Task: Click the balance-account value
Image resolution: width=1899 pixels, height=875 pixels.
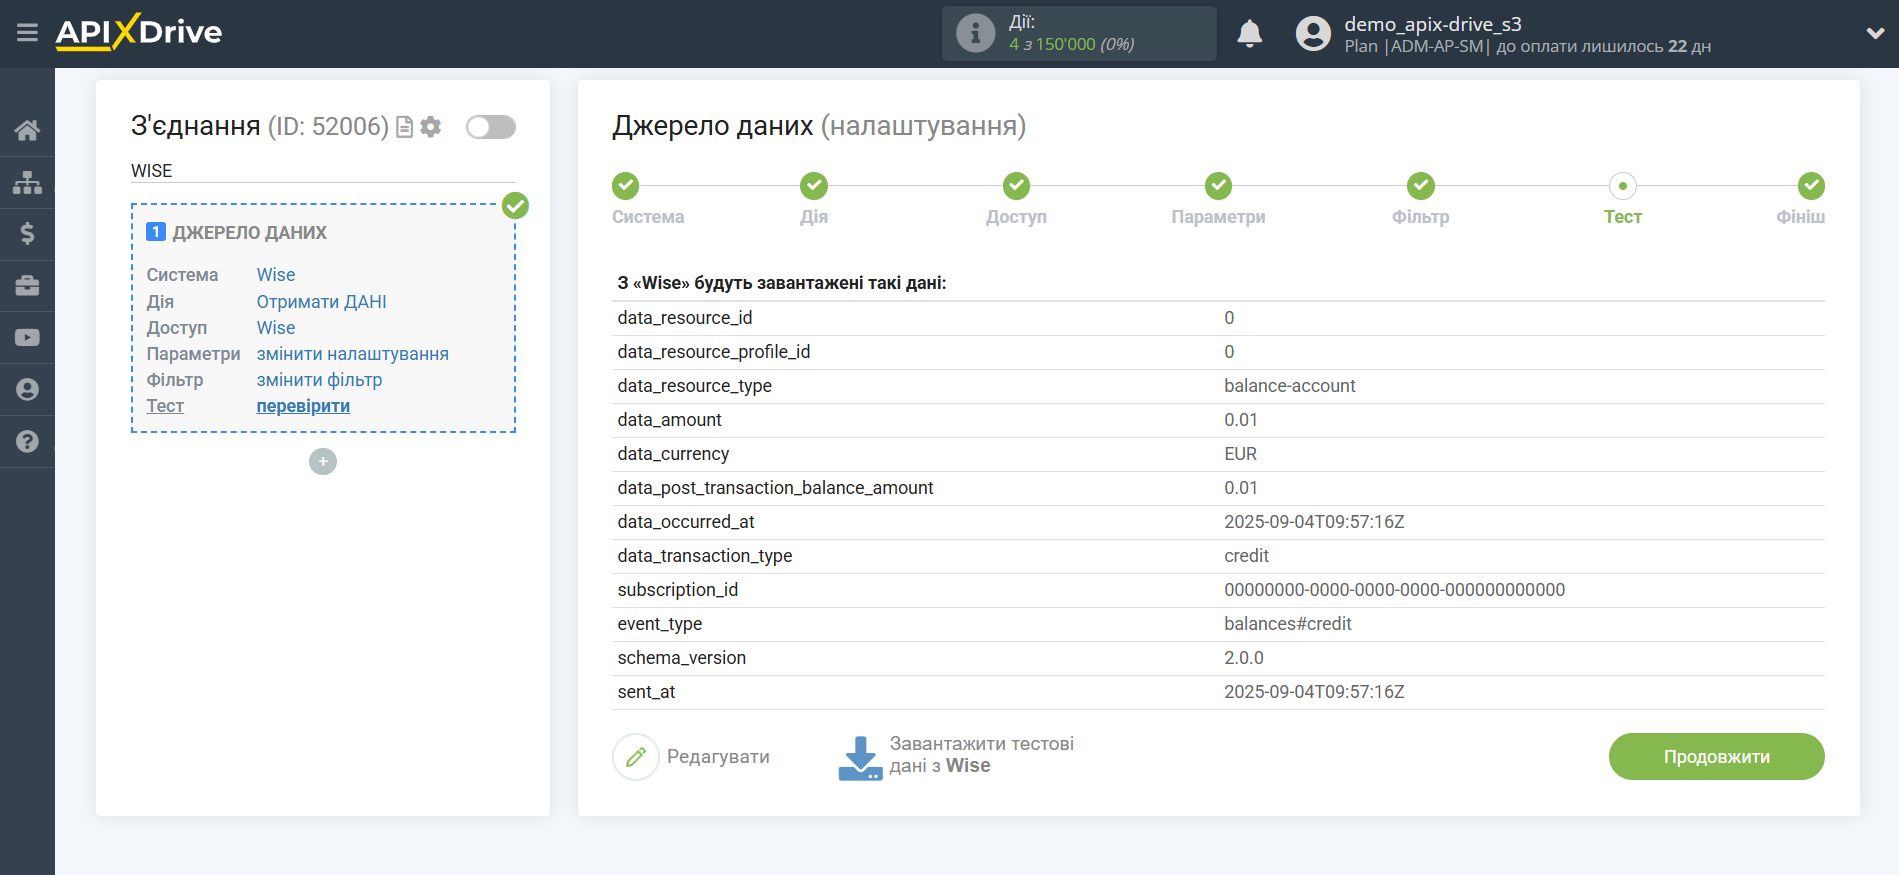Action: [x=1289, y=386]
